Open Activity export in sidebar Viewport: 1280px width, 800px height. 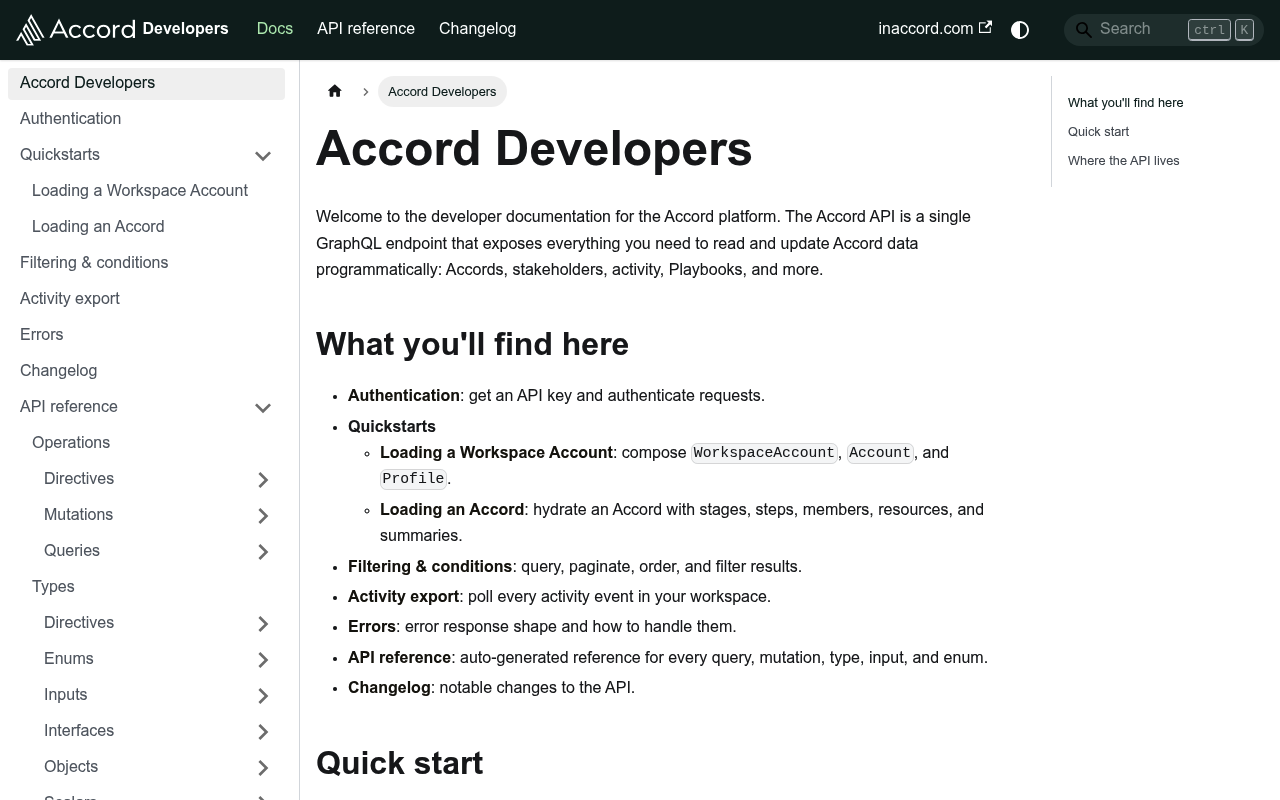point(146,299)
